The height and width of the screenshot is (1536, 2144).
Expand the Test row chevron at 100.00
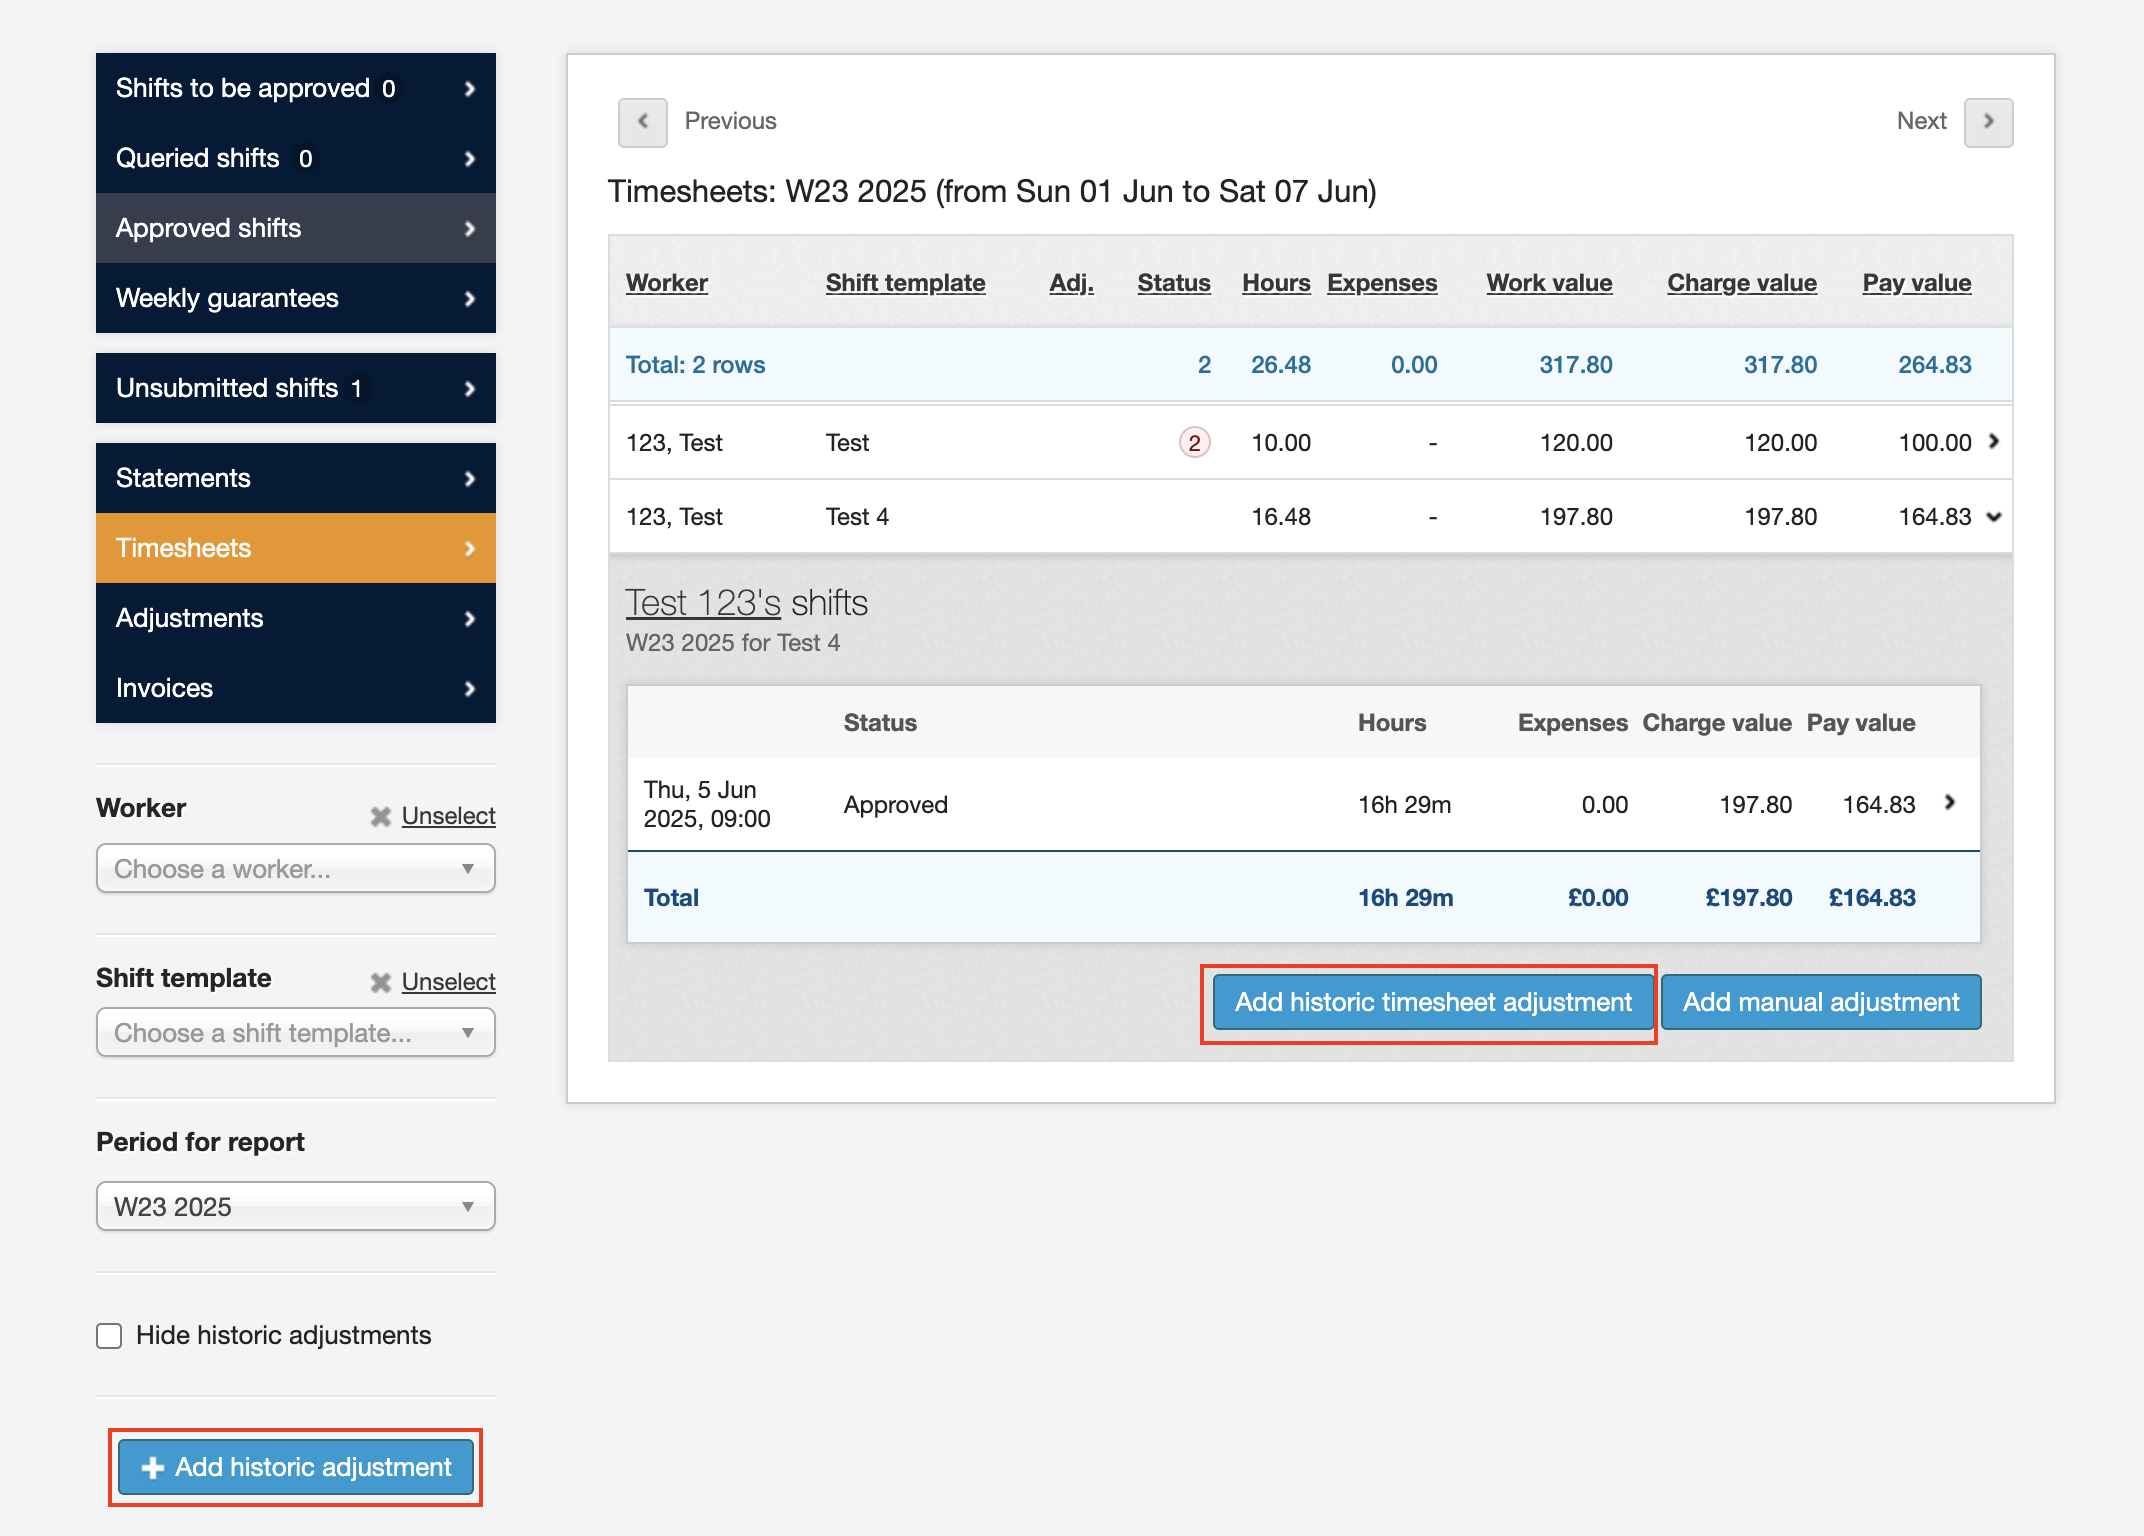[1993, 441]
